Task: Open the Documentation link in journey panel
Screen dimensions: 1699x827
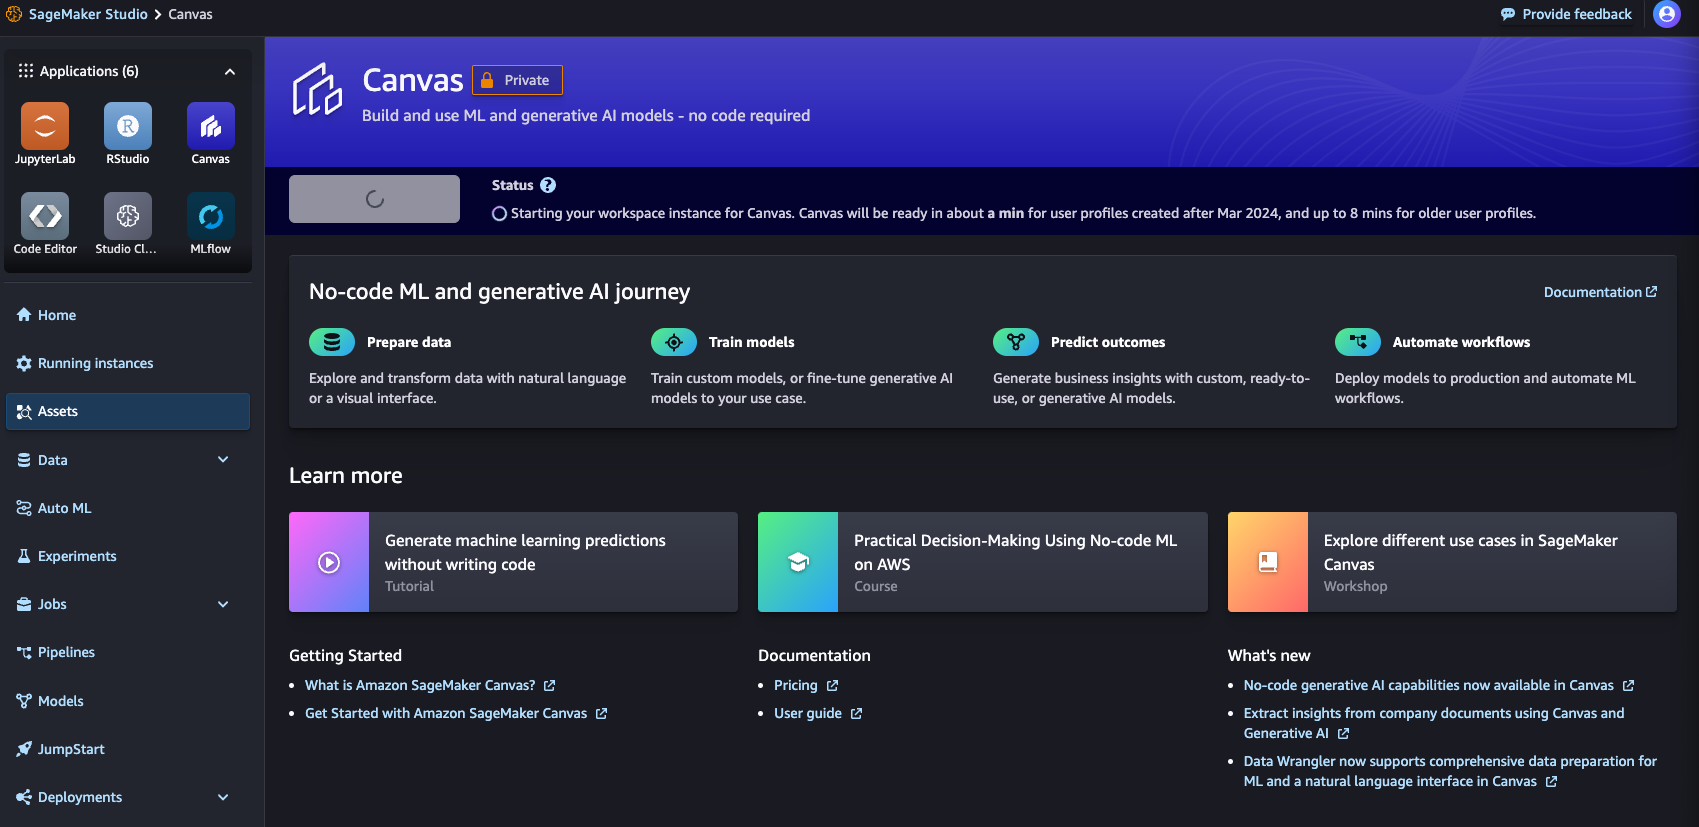Action: tap(1600, 292)
